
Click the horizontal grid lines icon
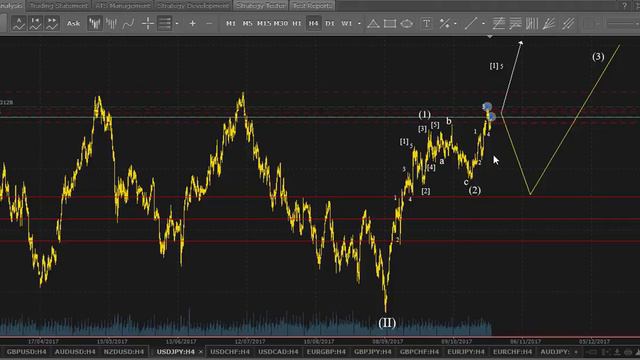tap(164, 23)
